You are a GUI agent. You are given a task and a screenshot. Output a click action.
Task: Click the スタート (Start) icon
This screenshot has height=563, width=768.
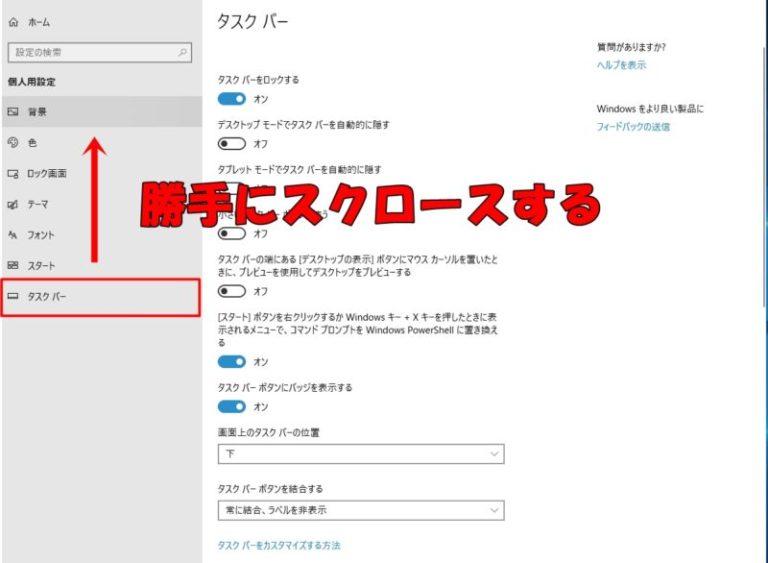coord(13,266)
